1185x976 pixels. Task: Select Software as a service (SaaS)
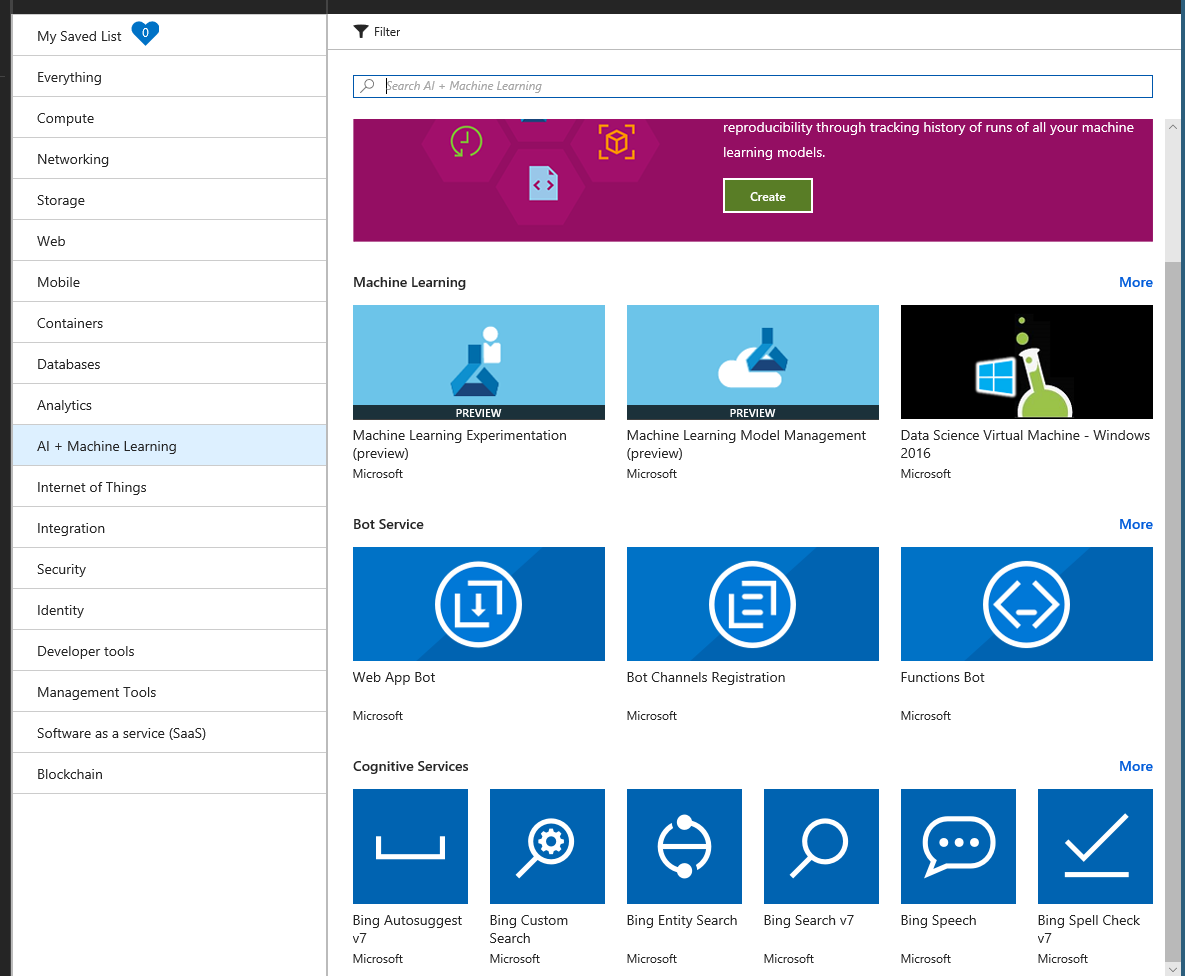169,733
